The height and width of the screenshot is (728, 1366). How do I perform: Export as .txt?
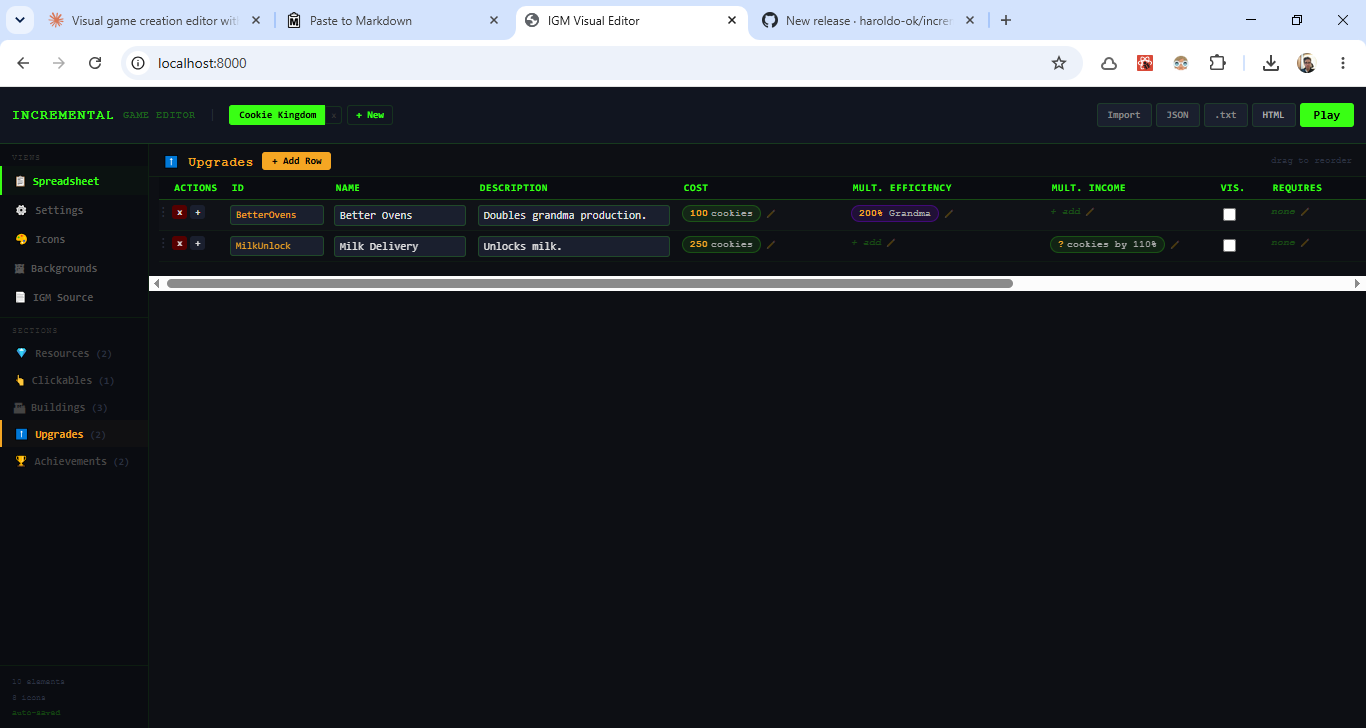pyautogui.click(x=1225, y=115)
